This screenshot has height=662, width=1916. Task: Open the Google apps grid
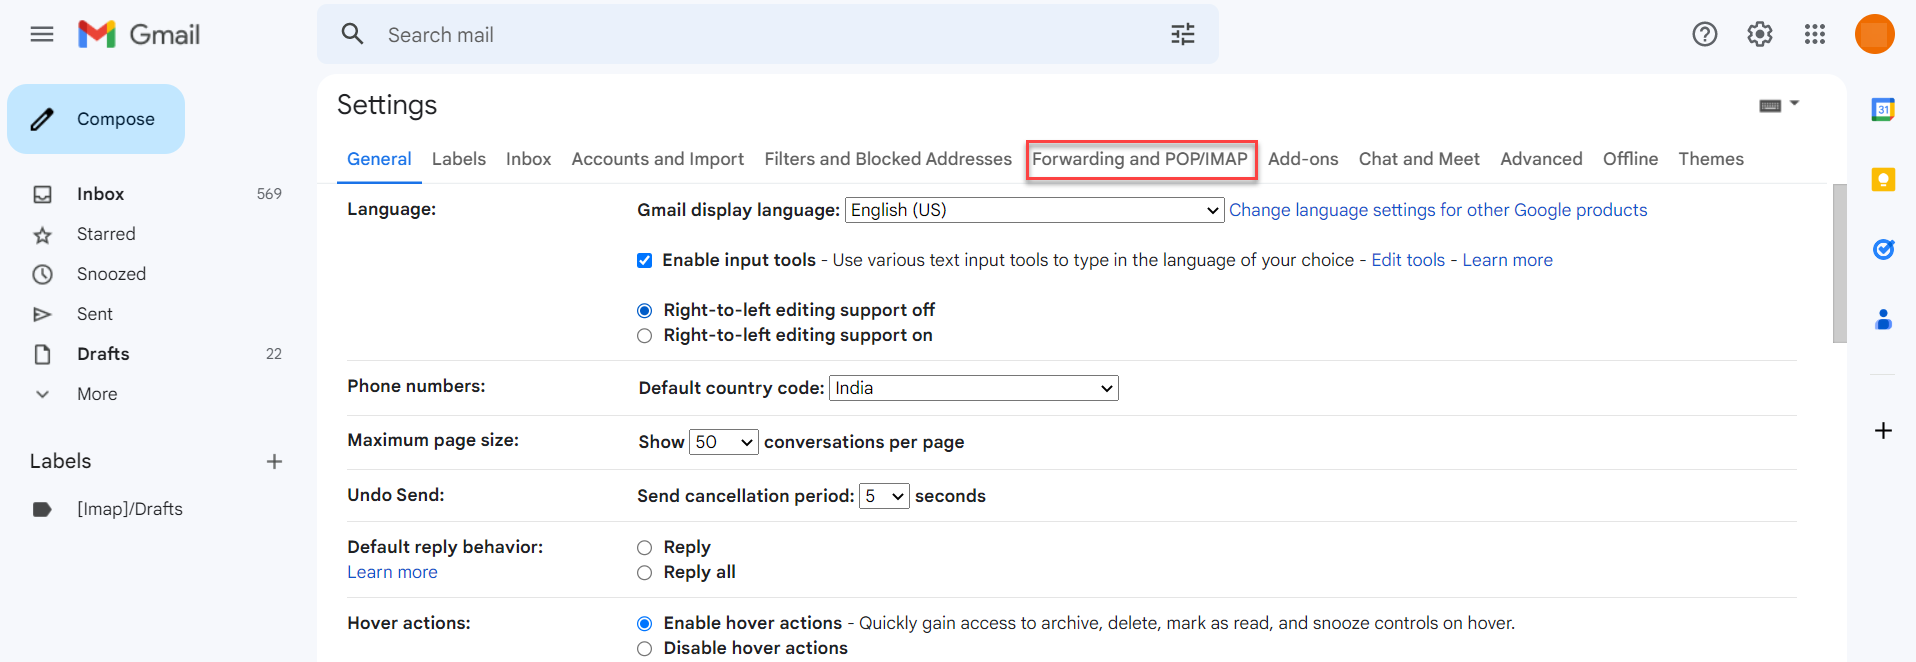(x=1815, y=35)
